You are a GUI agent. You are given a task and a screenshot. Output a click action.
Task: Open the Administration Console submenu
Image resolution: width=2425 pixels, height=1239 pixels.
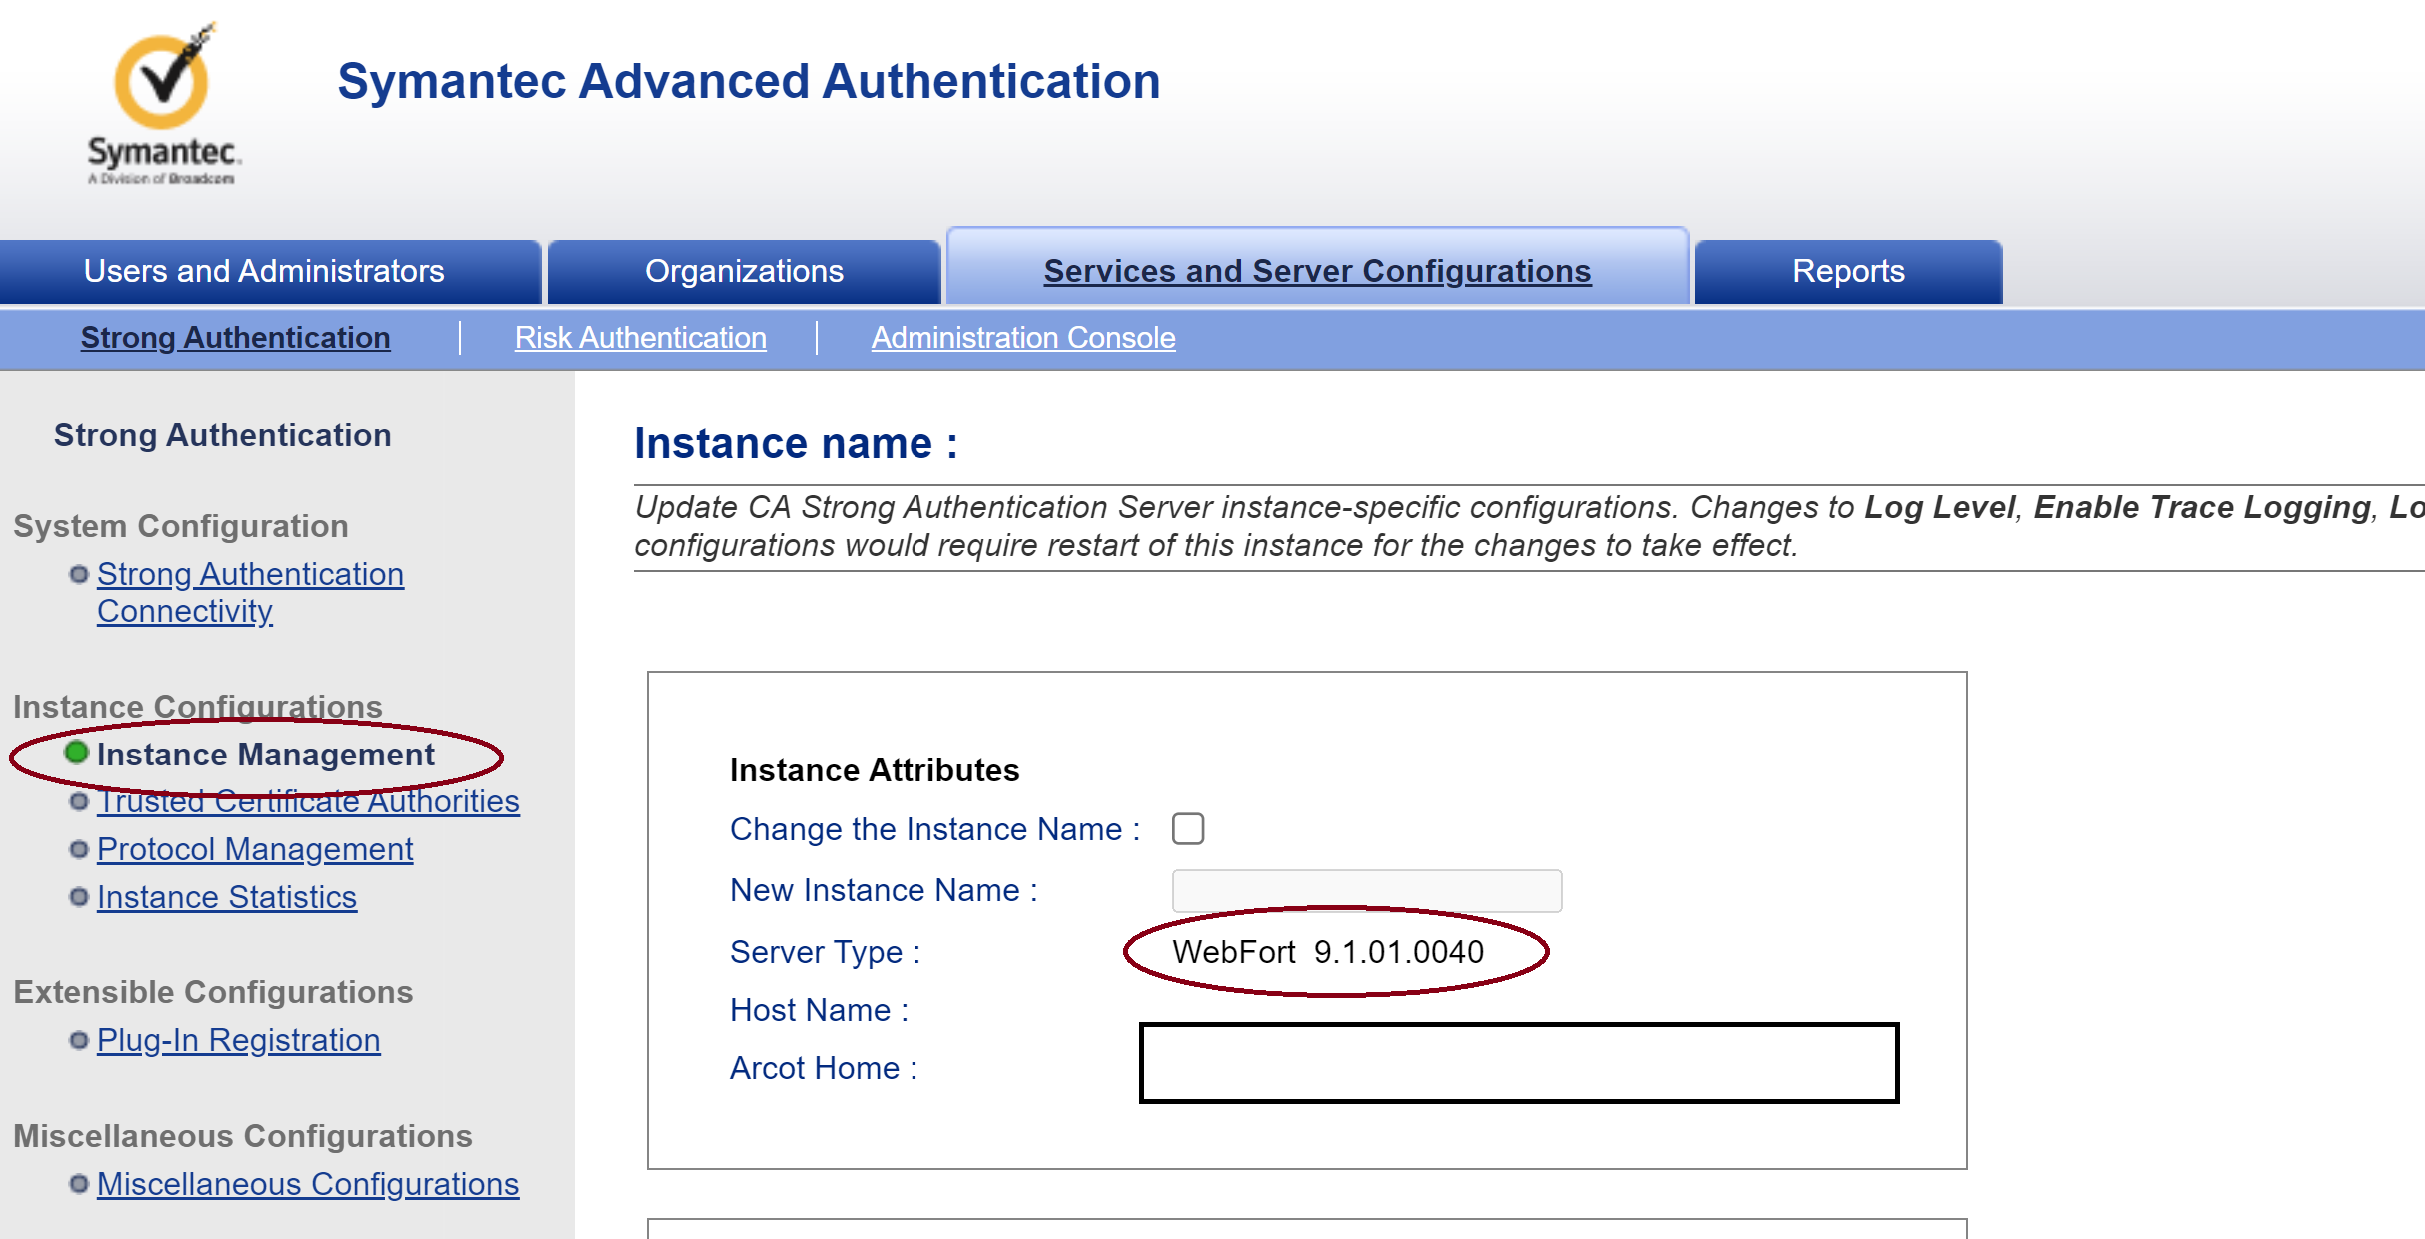coord(1023,338)
